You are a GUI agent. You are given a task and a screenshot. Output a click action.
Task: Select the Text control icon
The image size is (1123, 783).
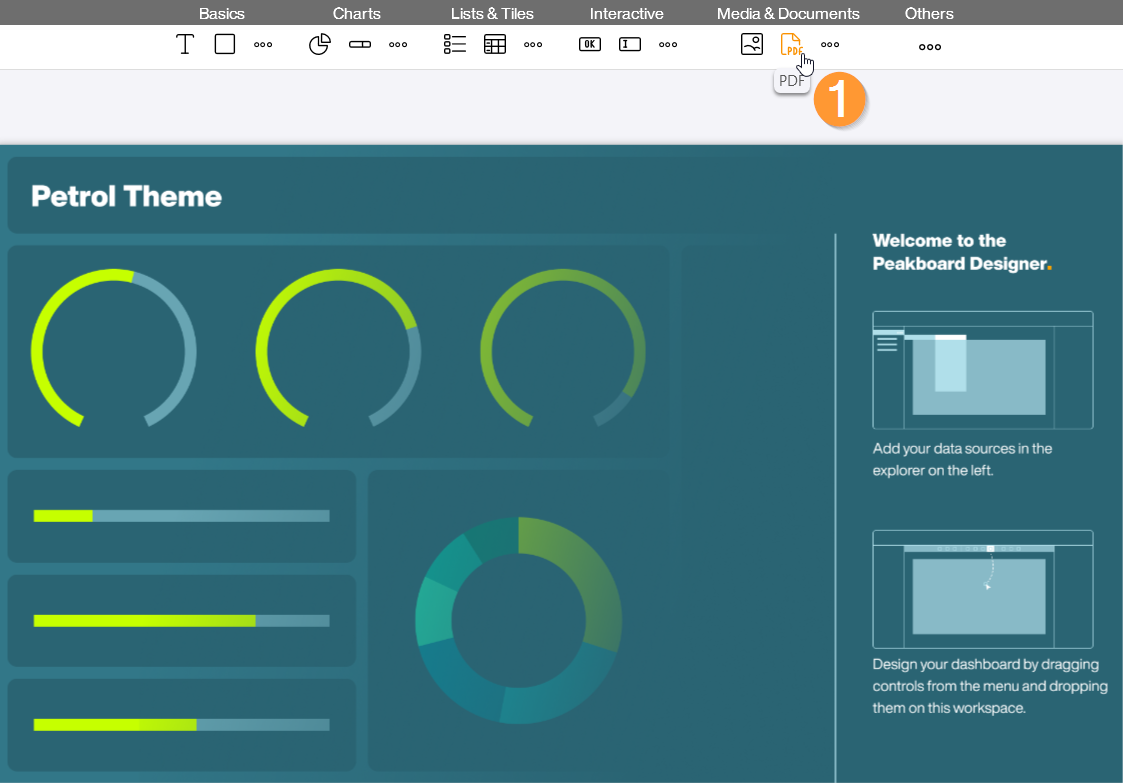(x=185, y=44)
